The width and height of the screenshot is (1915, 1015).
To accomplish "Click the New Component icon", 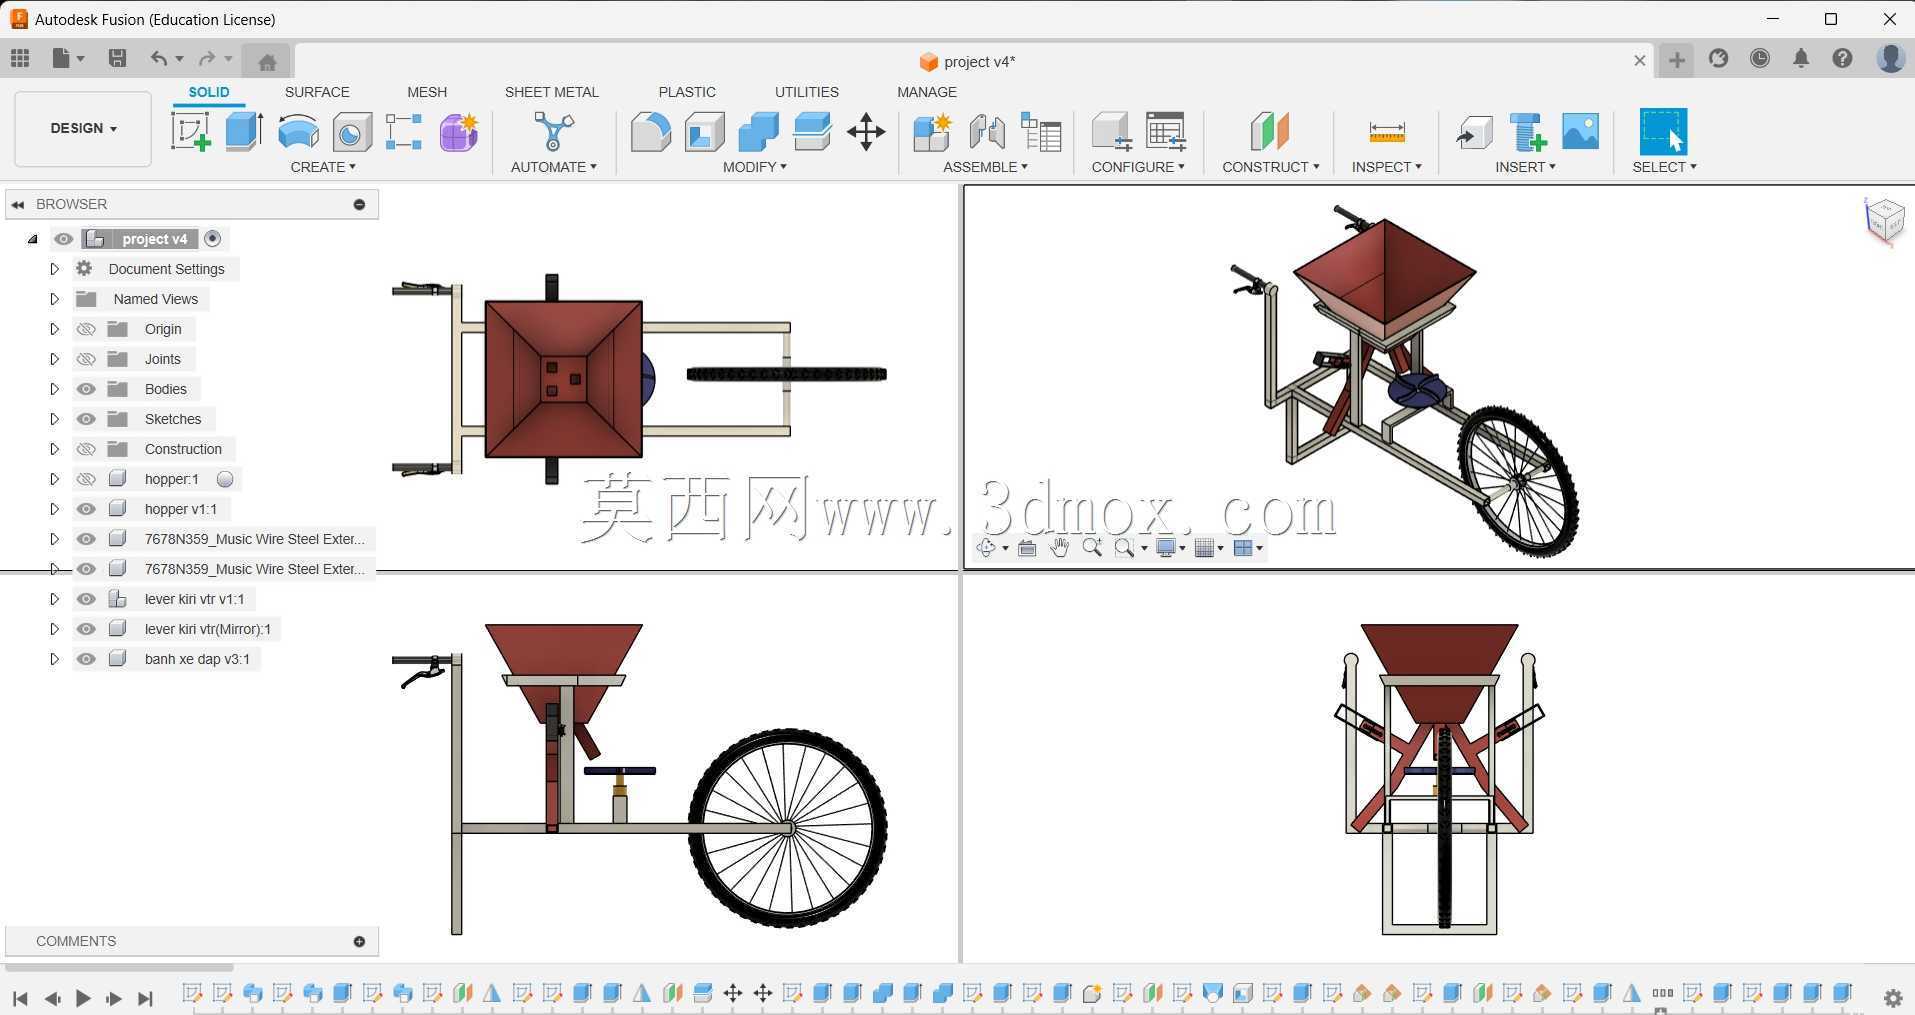I will point(932,131).
